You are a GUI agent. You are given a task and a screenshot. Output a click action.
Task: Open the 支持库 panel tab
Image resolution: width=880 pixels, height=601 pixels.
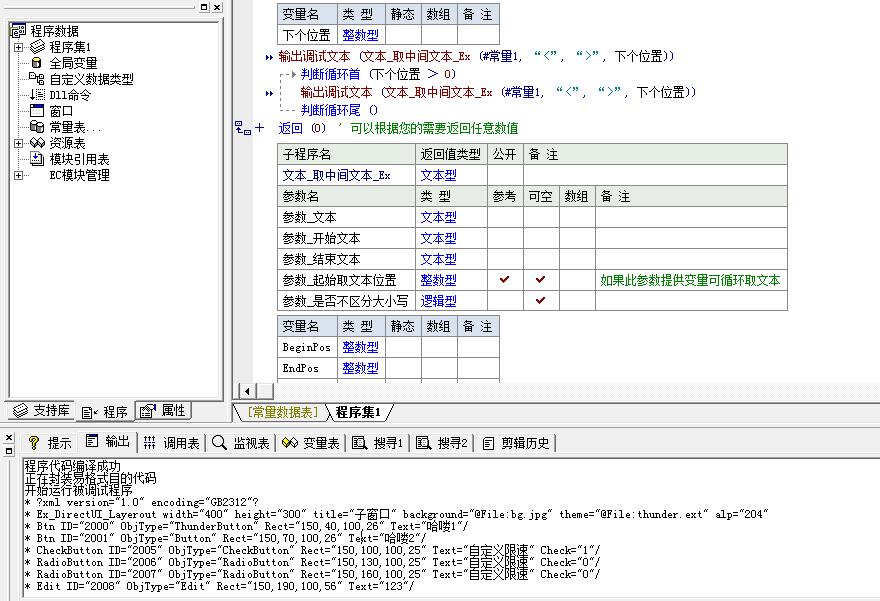[41, 411]
